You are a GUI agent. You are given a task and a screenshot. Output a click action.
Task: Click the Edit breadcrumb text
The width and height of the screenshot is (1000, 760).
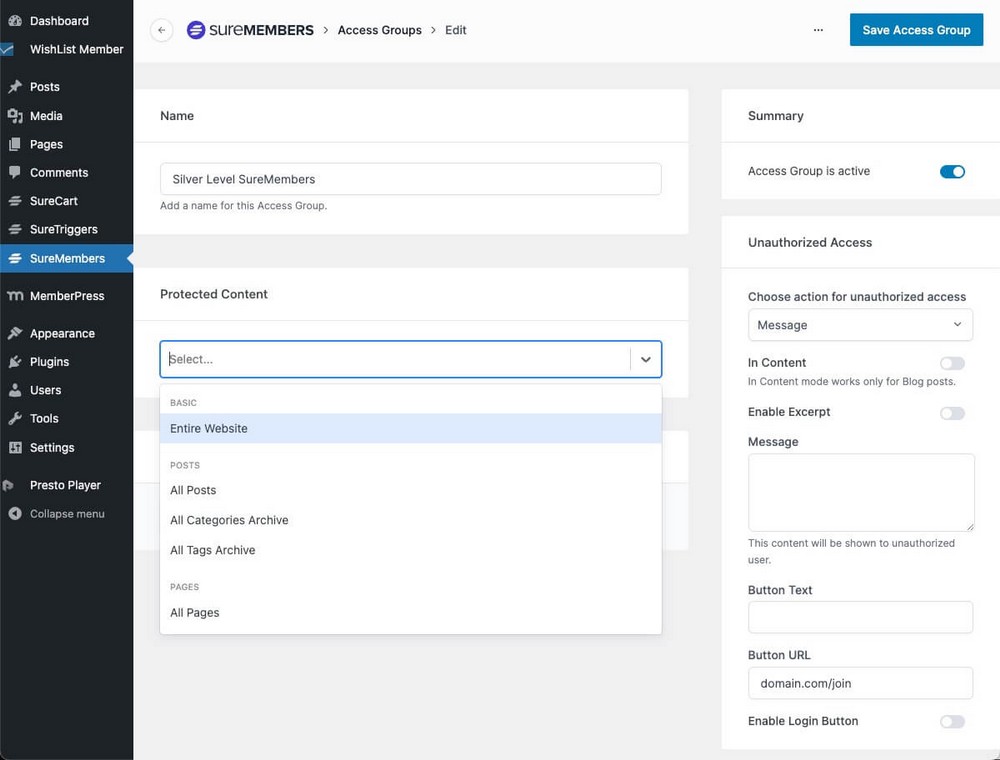(x=455, y=30)
